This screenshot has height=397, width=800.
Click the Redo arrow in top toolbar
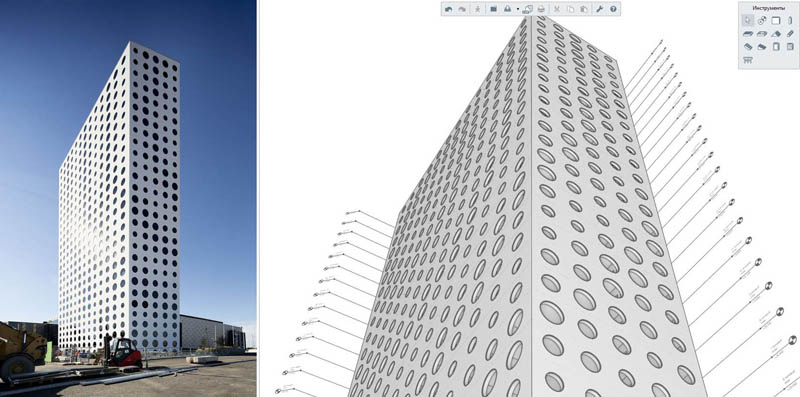(462, 9)
